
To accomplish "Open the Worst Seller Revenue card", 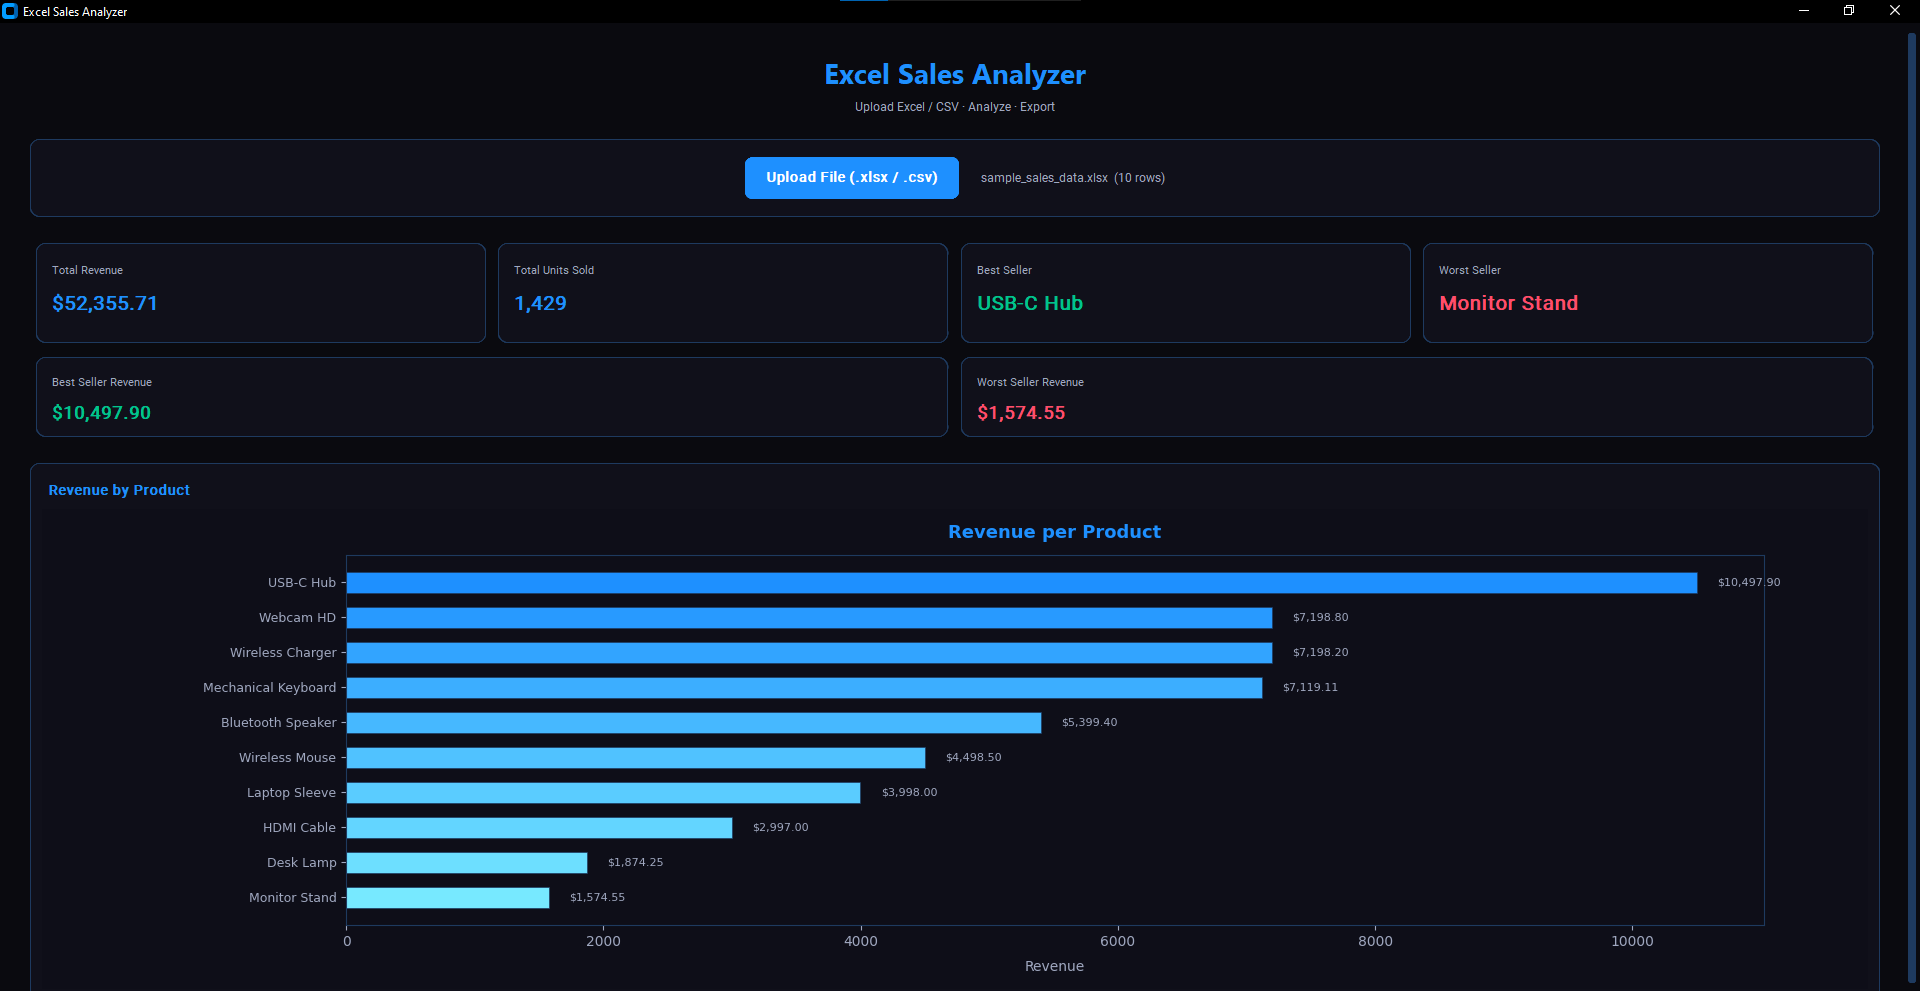I will point(1416,397).
